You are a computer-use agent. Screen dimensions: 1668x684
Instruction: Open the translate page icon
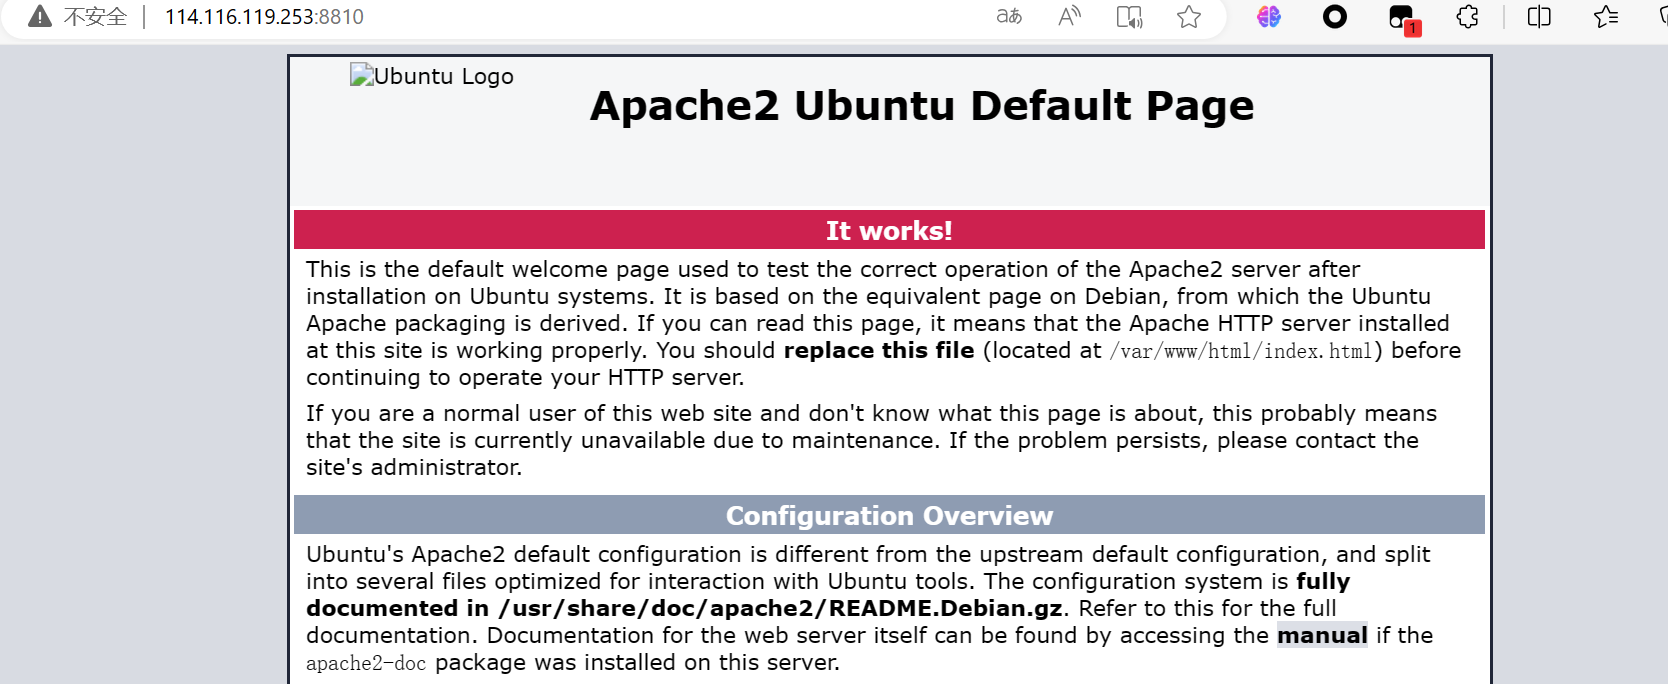point(1009,16)
